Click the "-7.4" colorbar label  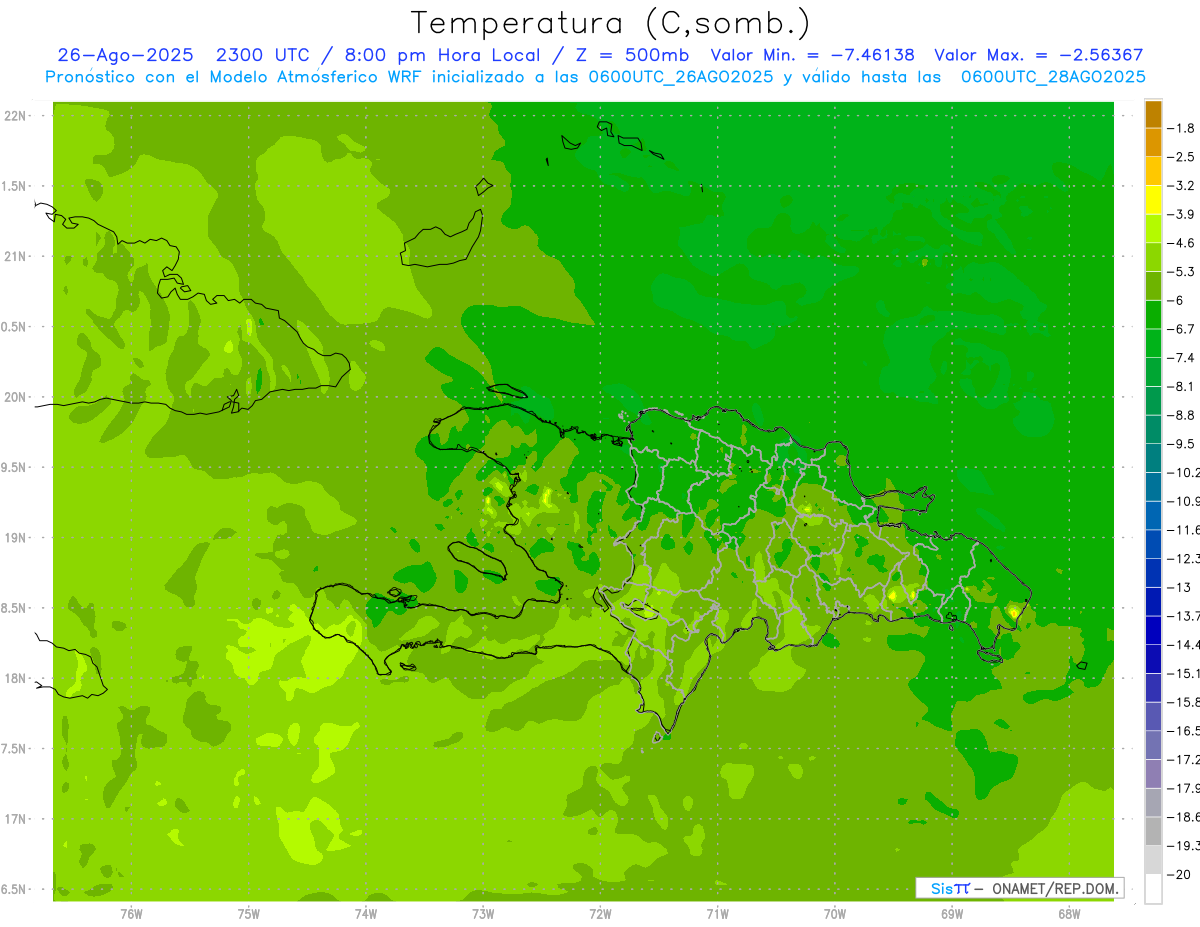pyautogui.click(x=1182, y=358)
